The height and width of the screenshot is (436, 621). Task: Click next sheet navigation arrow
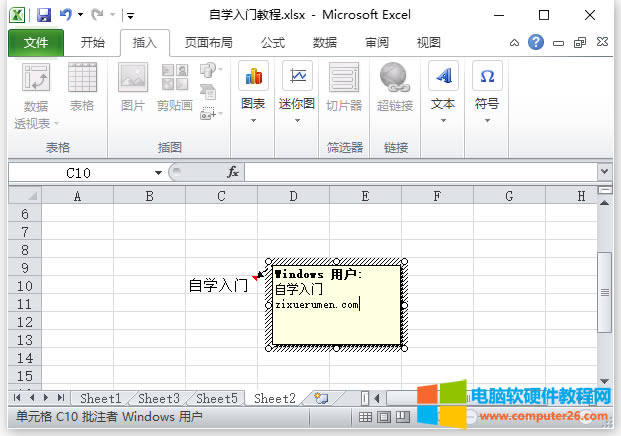(46, 397)
